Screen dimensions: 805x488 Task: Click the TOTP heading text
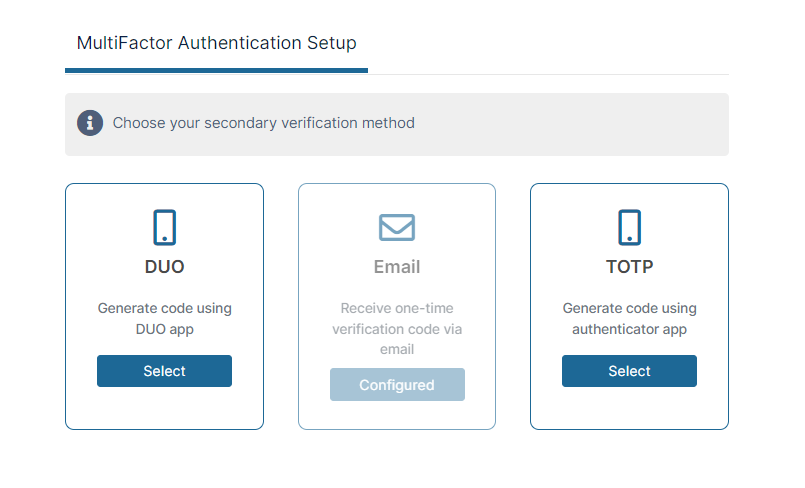629,267
